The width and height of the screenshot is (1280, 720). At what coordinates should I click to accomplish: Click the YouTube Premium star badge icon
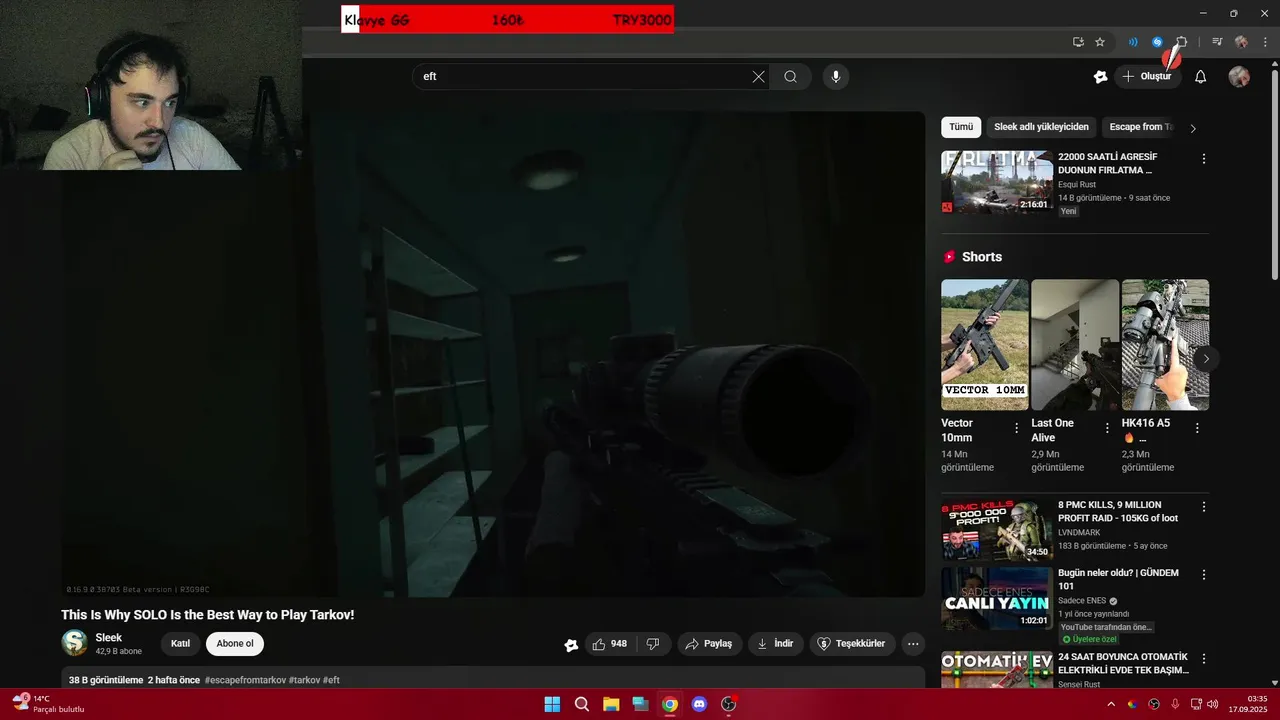pos(1100,77)
